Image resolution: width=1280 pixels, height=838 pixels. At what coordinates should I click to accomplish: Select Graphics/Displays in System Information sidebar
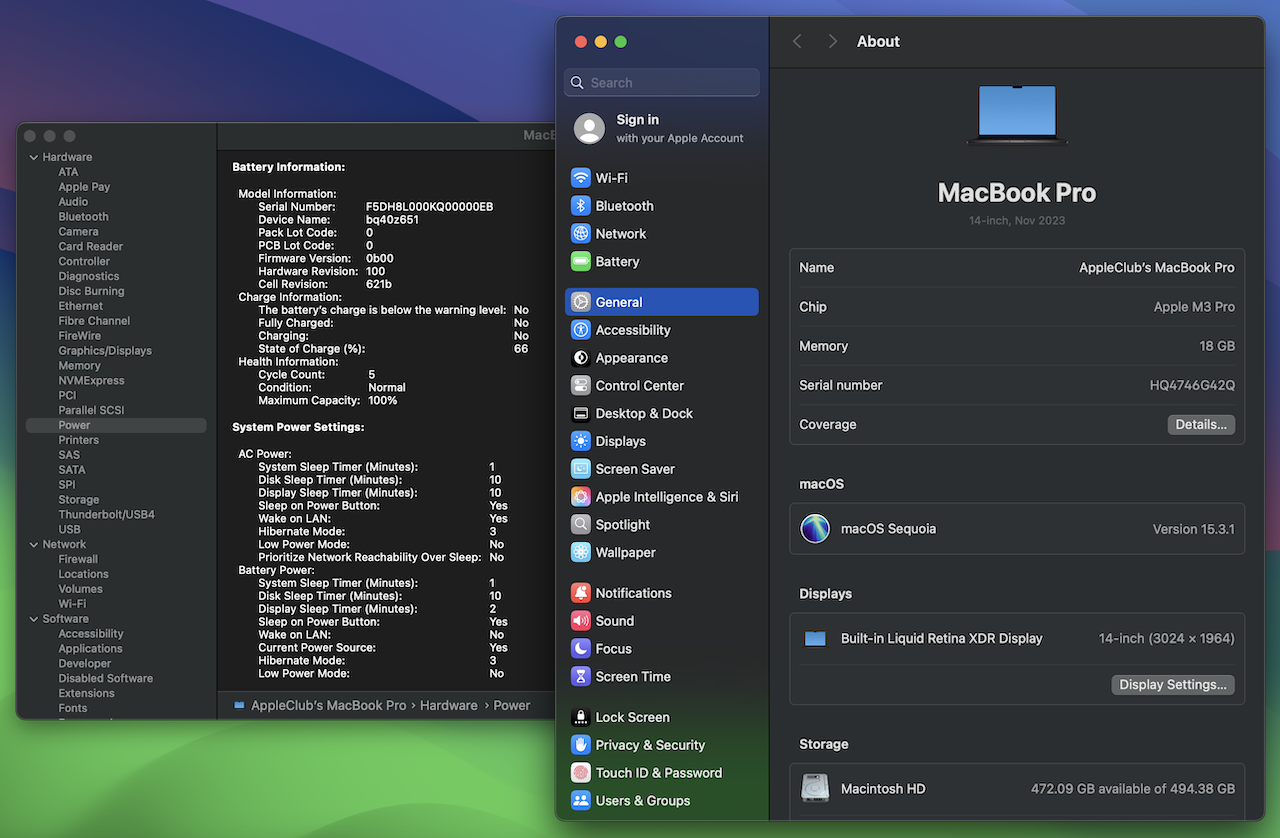pos(105,351)
